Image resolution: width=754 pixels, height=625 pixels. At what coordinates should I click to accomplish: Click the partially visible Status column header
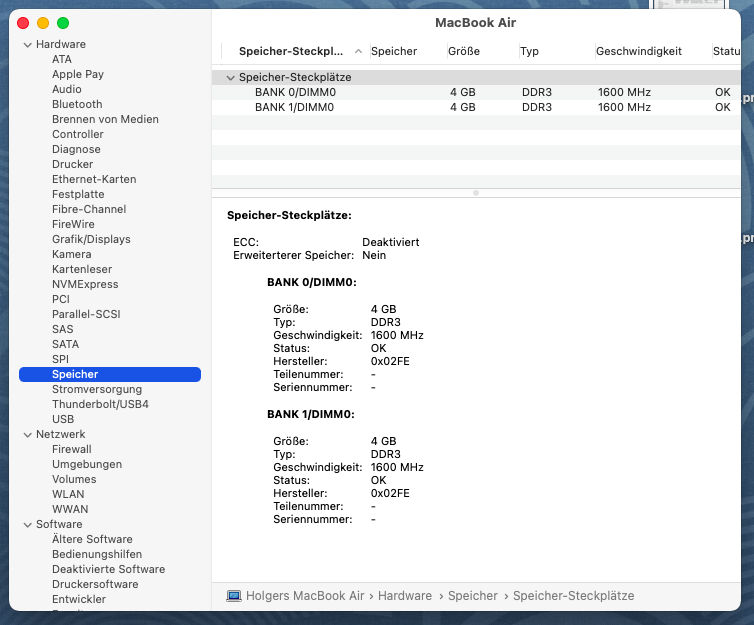(x=727, y=51)
